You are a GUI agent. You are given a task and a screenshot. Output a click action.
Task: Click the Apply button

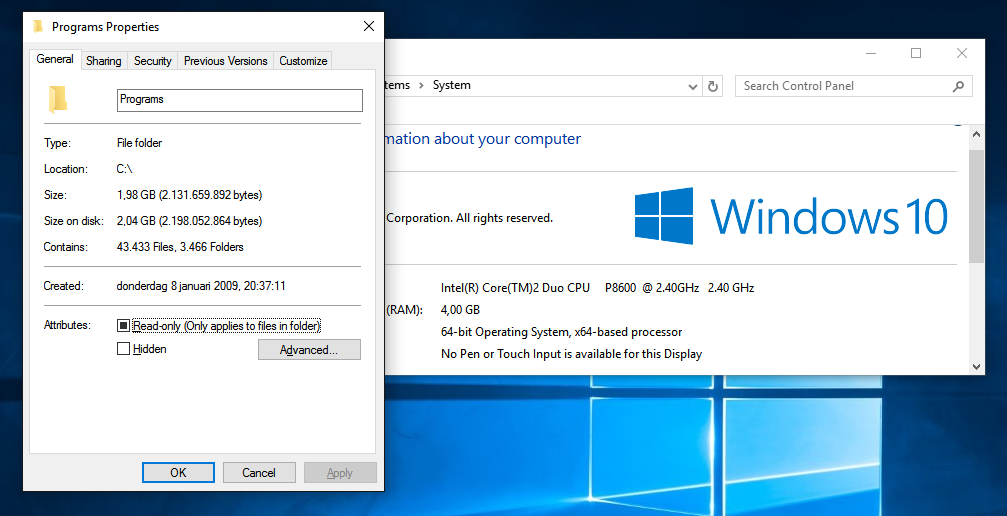click(x=340, y=472)
